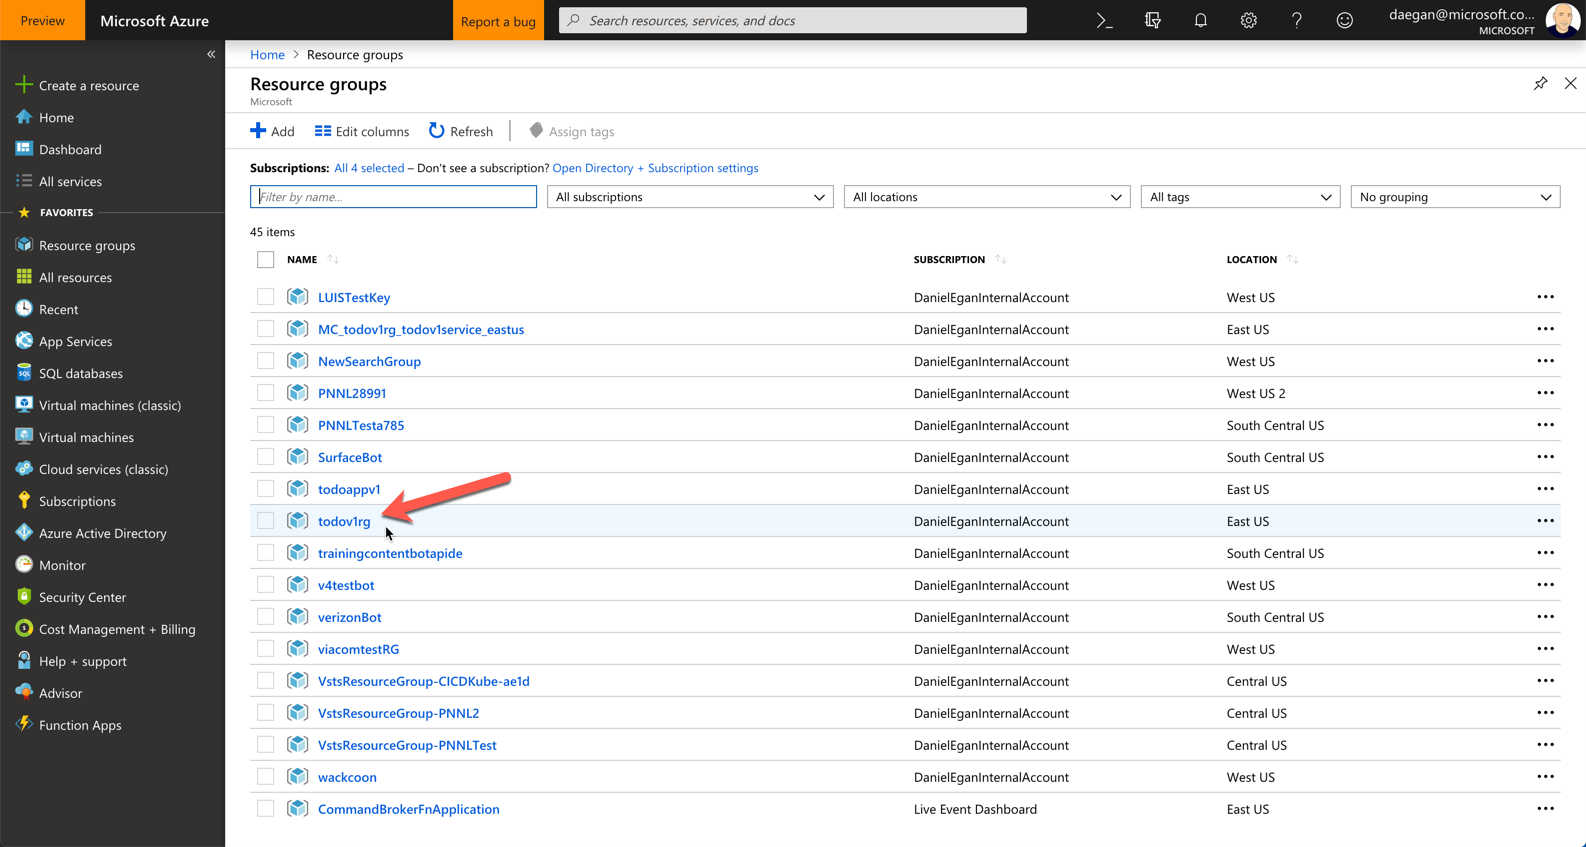Click Report a bug button
The height and width of the screenshot is (847, 1586).
[498, 21]
